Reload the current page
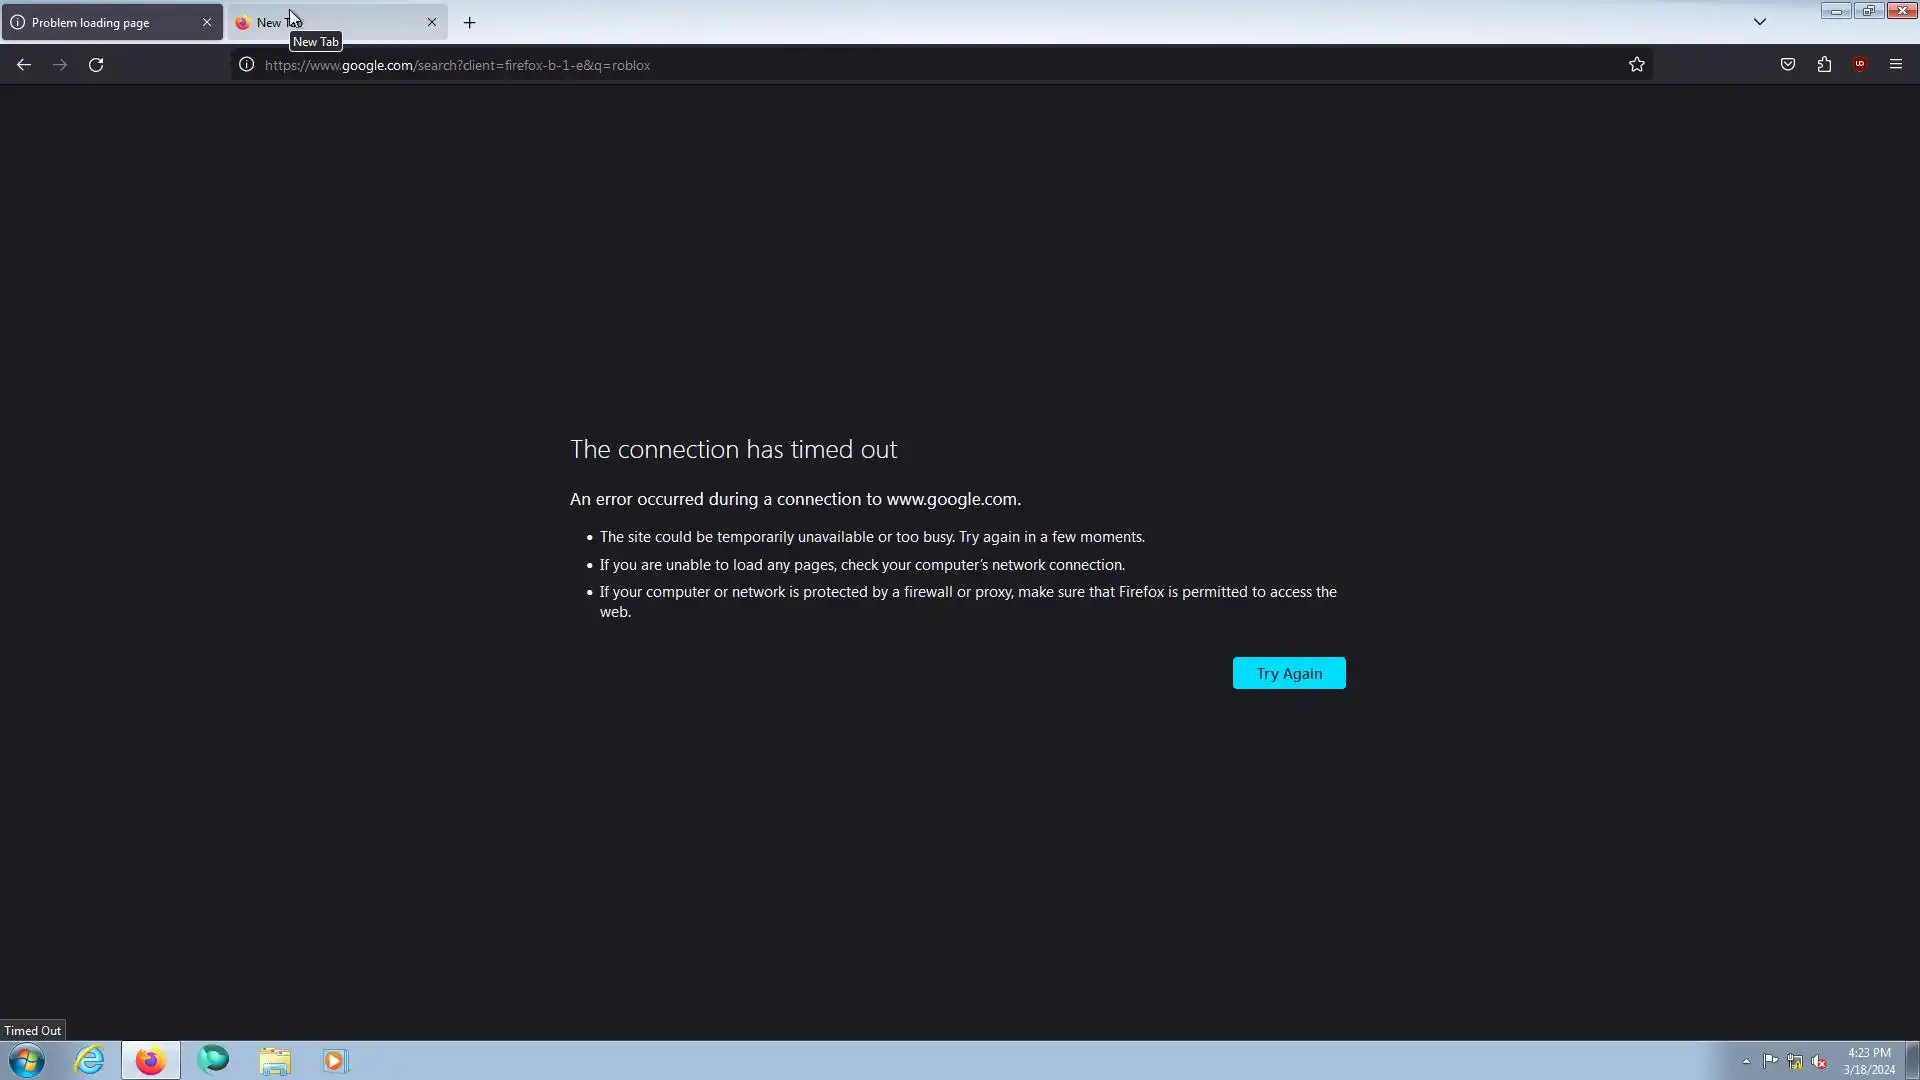Viewport: 1920px width, 1080px height. click(96, 65)
